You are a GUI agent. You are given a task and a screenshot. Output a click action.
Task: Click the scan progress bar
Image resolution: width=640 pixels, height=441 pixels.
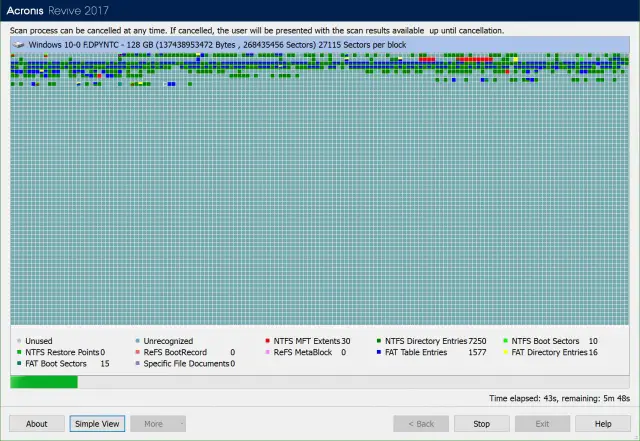coord(320,382)
